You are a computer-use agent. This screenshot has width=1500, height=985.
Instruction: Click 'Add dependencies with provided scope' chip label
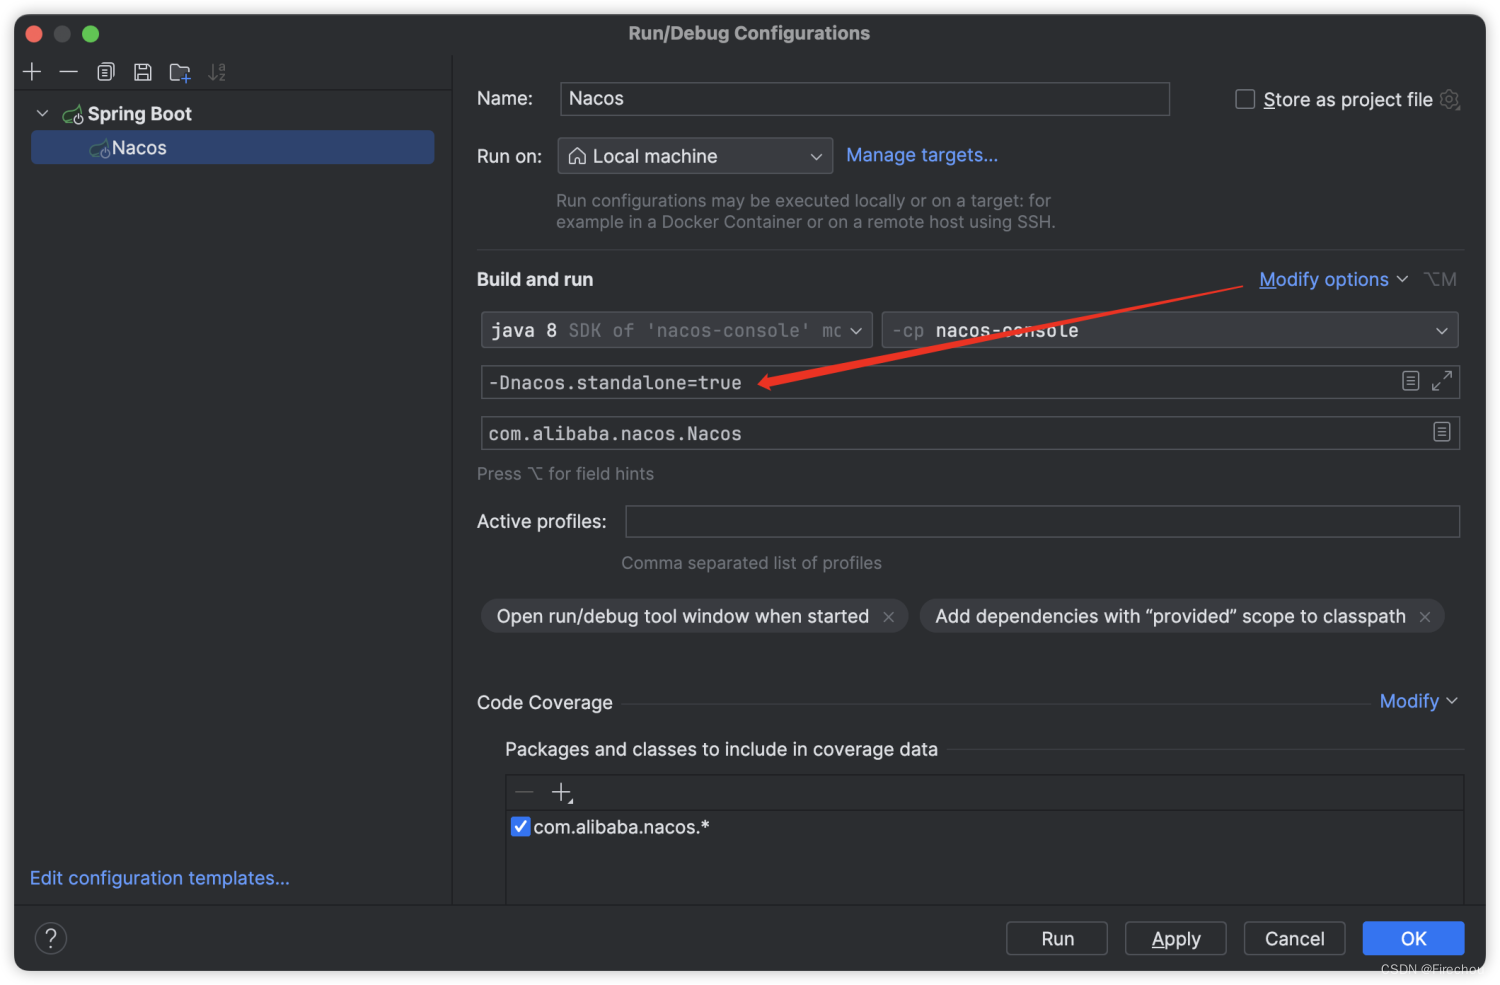pyautogui.click(x=1170, y=617)
